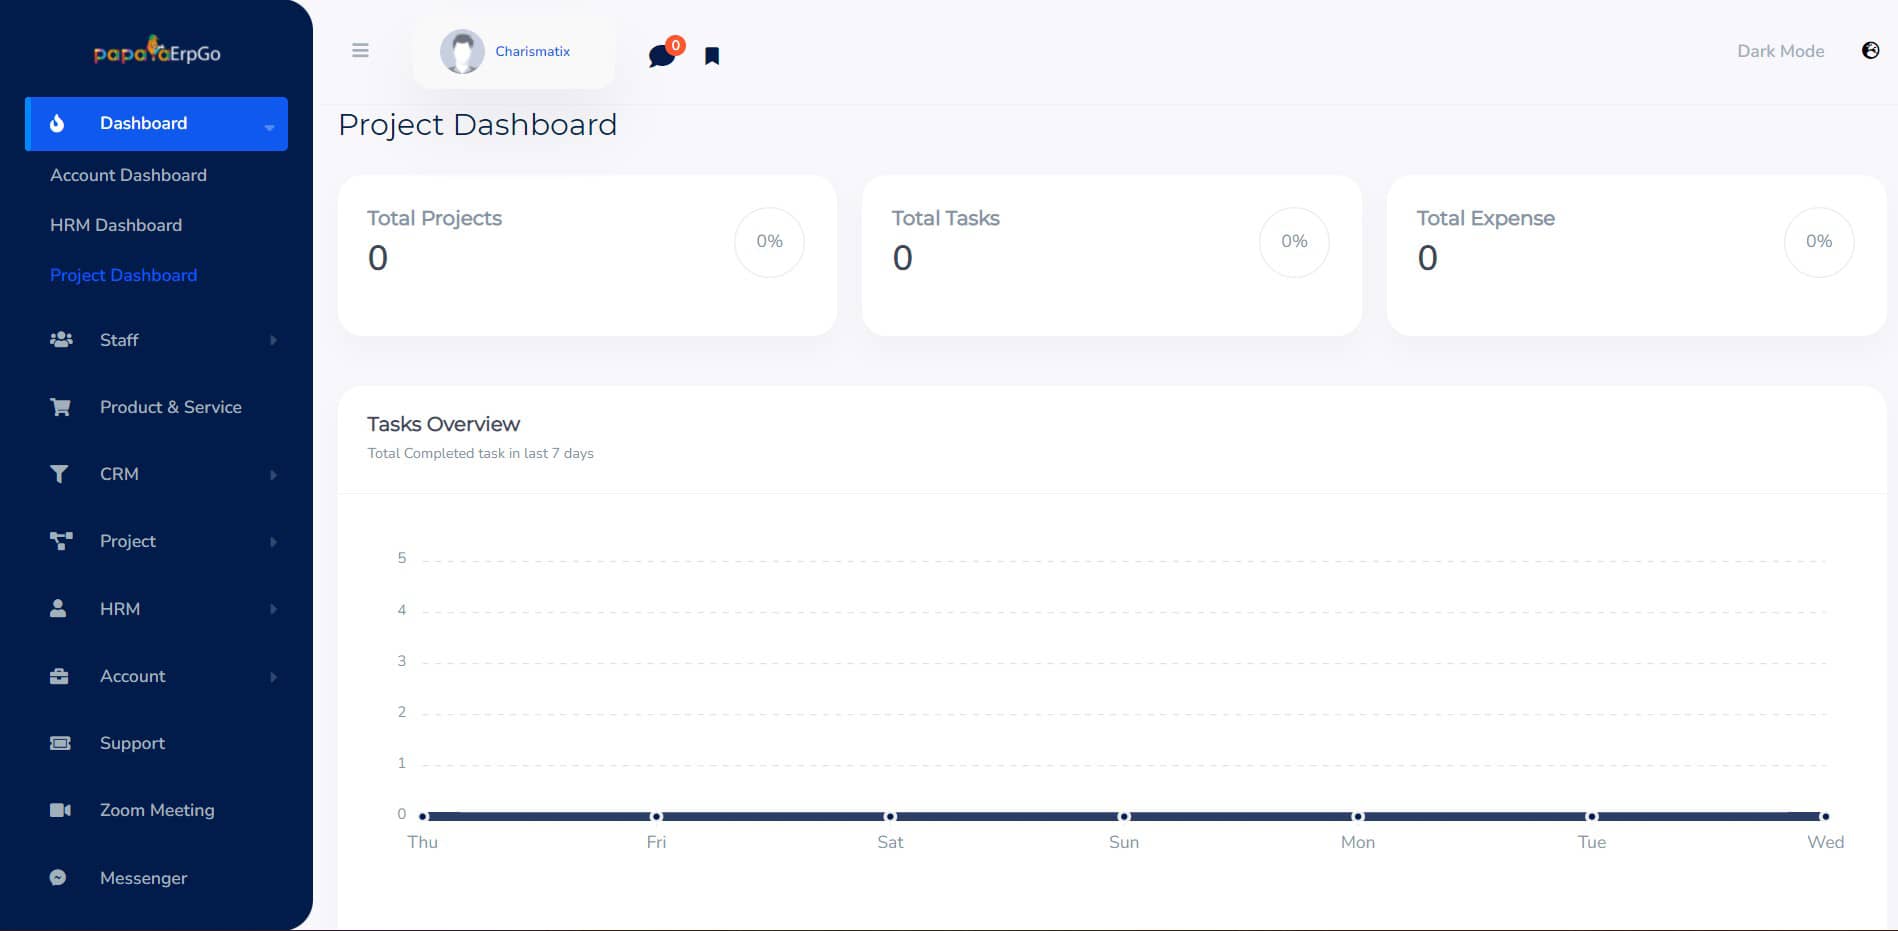1898x931 pixels.
Task: Open Product & Service menu
Action: tap(171, 407)
